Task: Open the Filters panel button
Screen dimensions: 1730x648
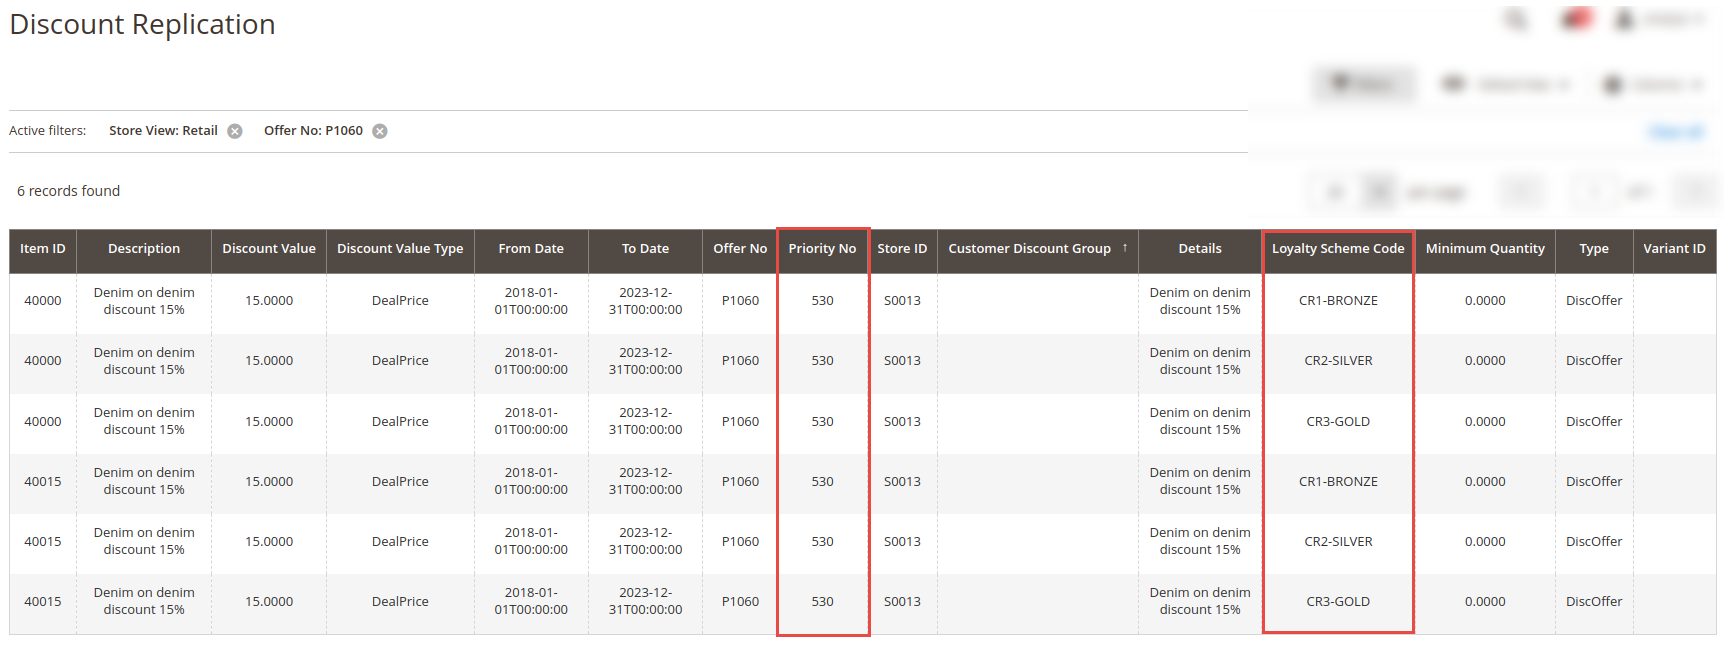Action: coord(1364,84)
